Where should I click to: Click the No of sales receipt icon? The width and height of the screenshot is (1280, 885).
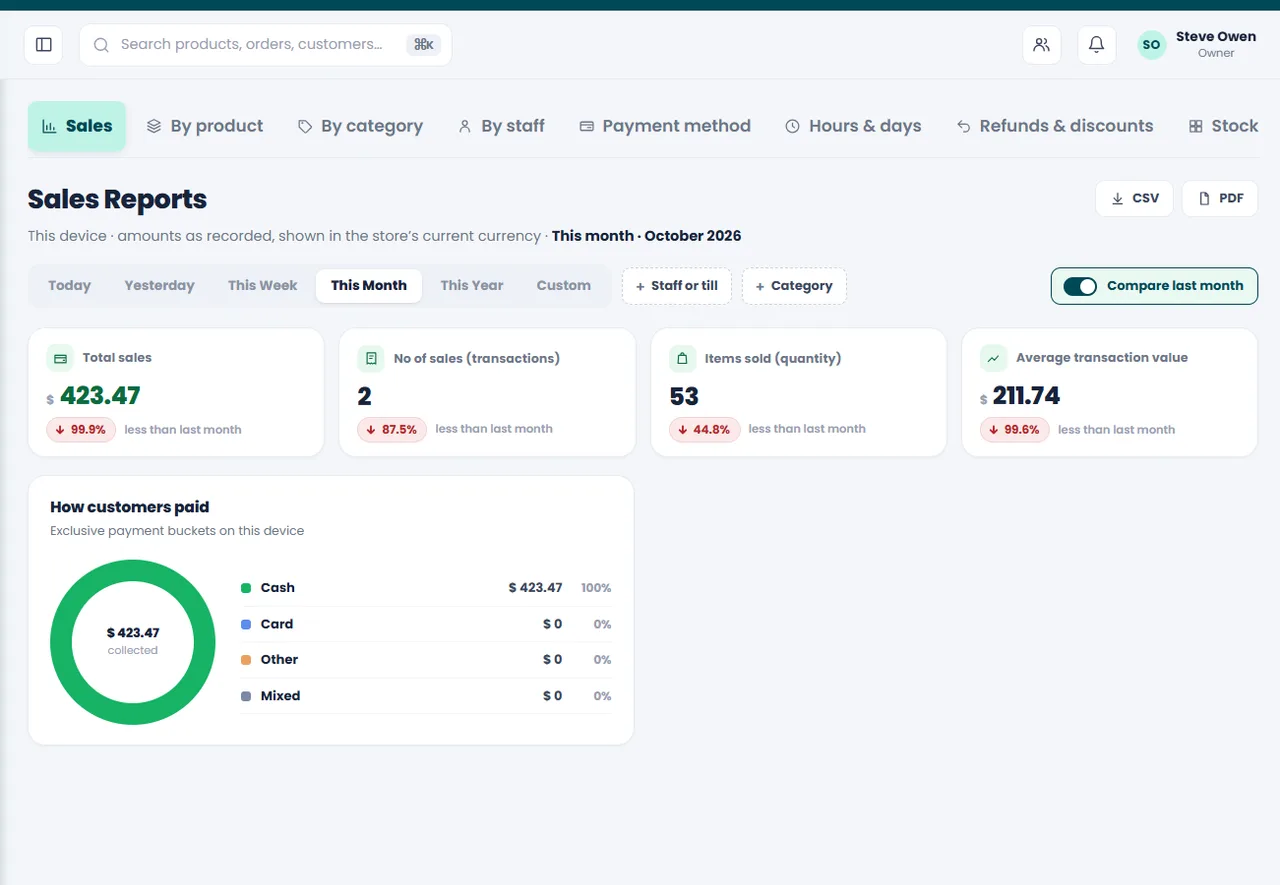click(x=371, y=358)
